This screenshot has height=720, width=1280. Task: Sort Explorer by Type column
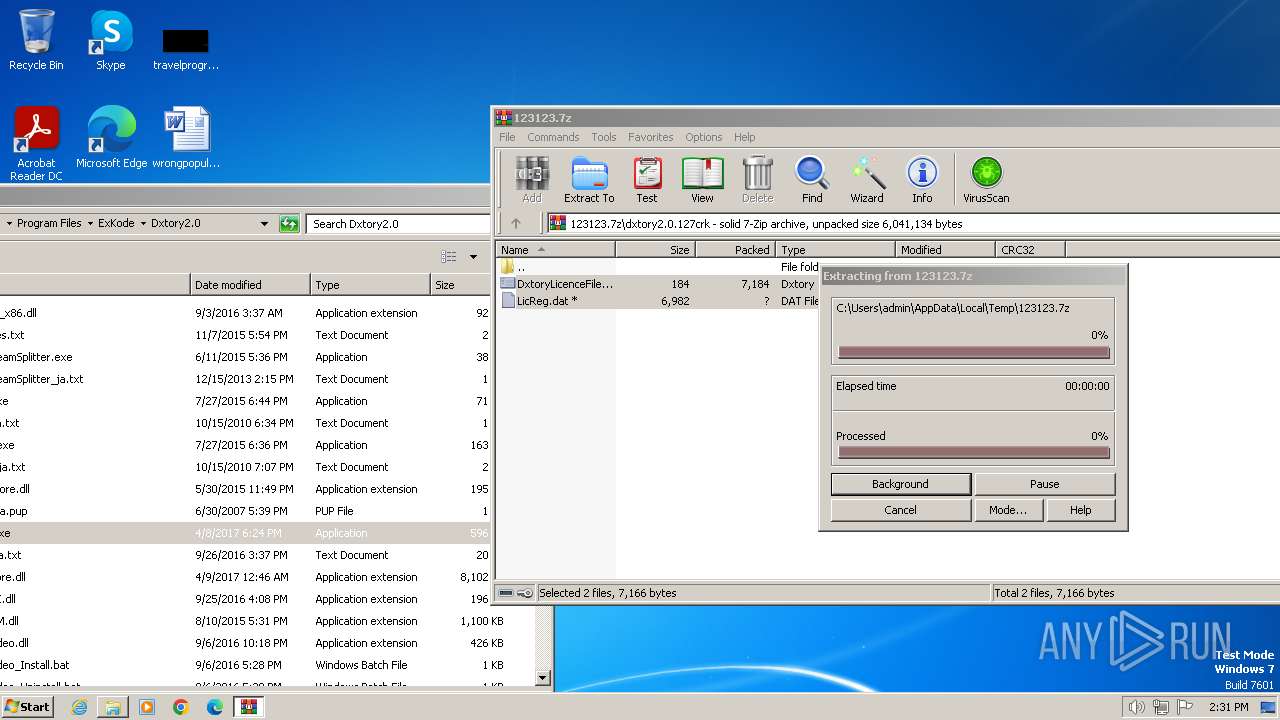371,285
